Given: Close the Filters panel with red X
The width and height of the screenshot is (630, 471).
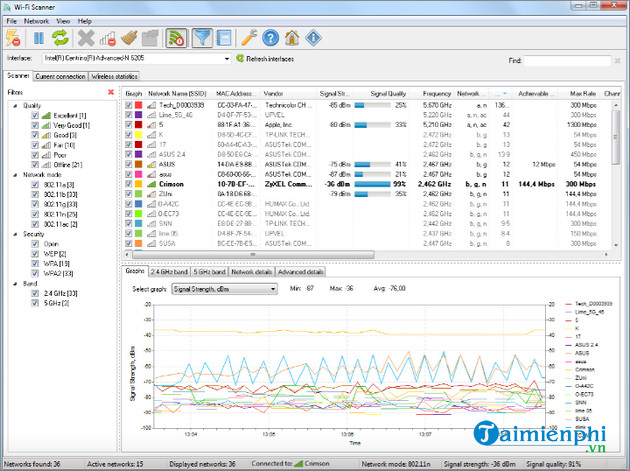Looking at the screenshot, I should [110, 92].
